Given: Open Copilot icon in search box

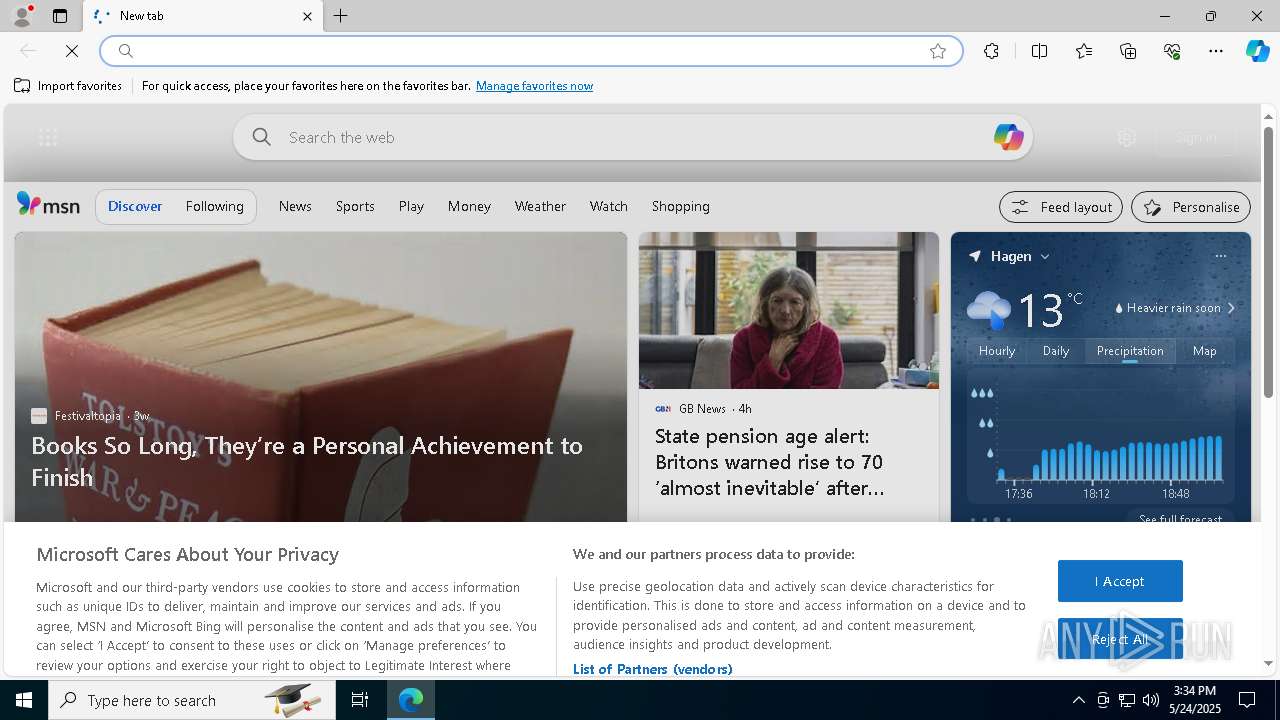Looking at the screenshot, I should (x=1008, y=137).
